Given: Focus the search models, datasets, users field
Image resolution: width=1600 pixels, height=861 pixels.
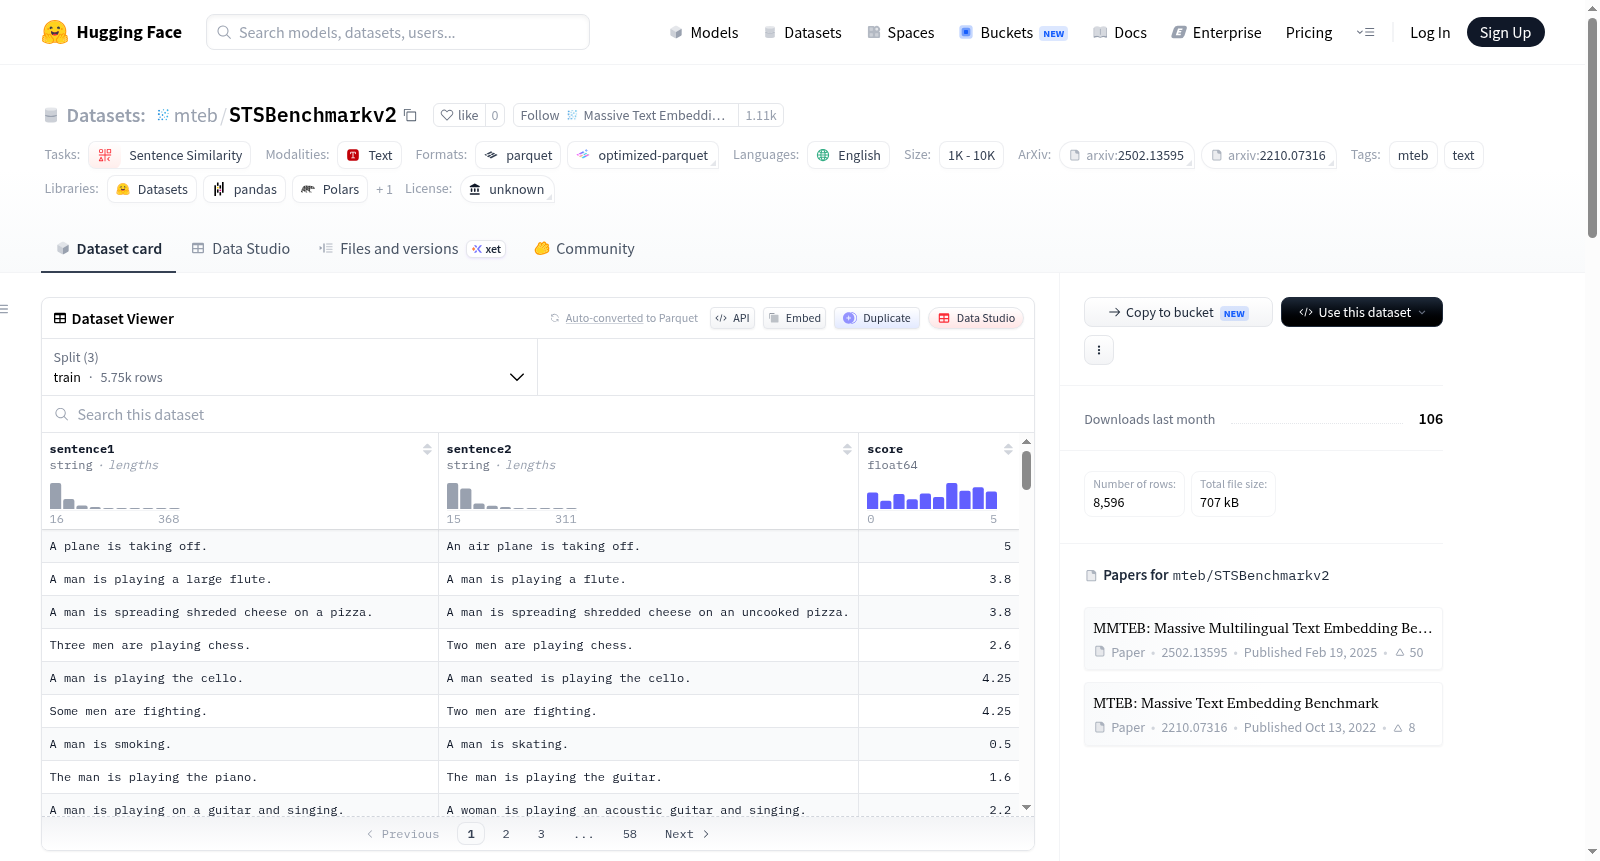Looking at the screenshot, I should tap(398, 32).
